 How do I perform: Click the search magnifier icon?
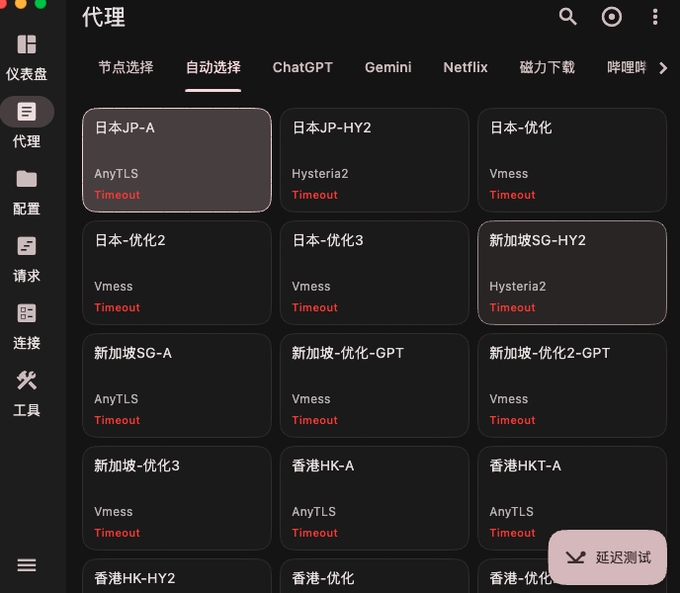pyautogui.click(x=568, y=17)
